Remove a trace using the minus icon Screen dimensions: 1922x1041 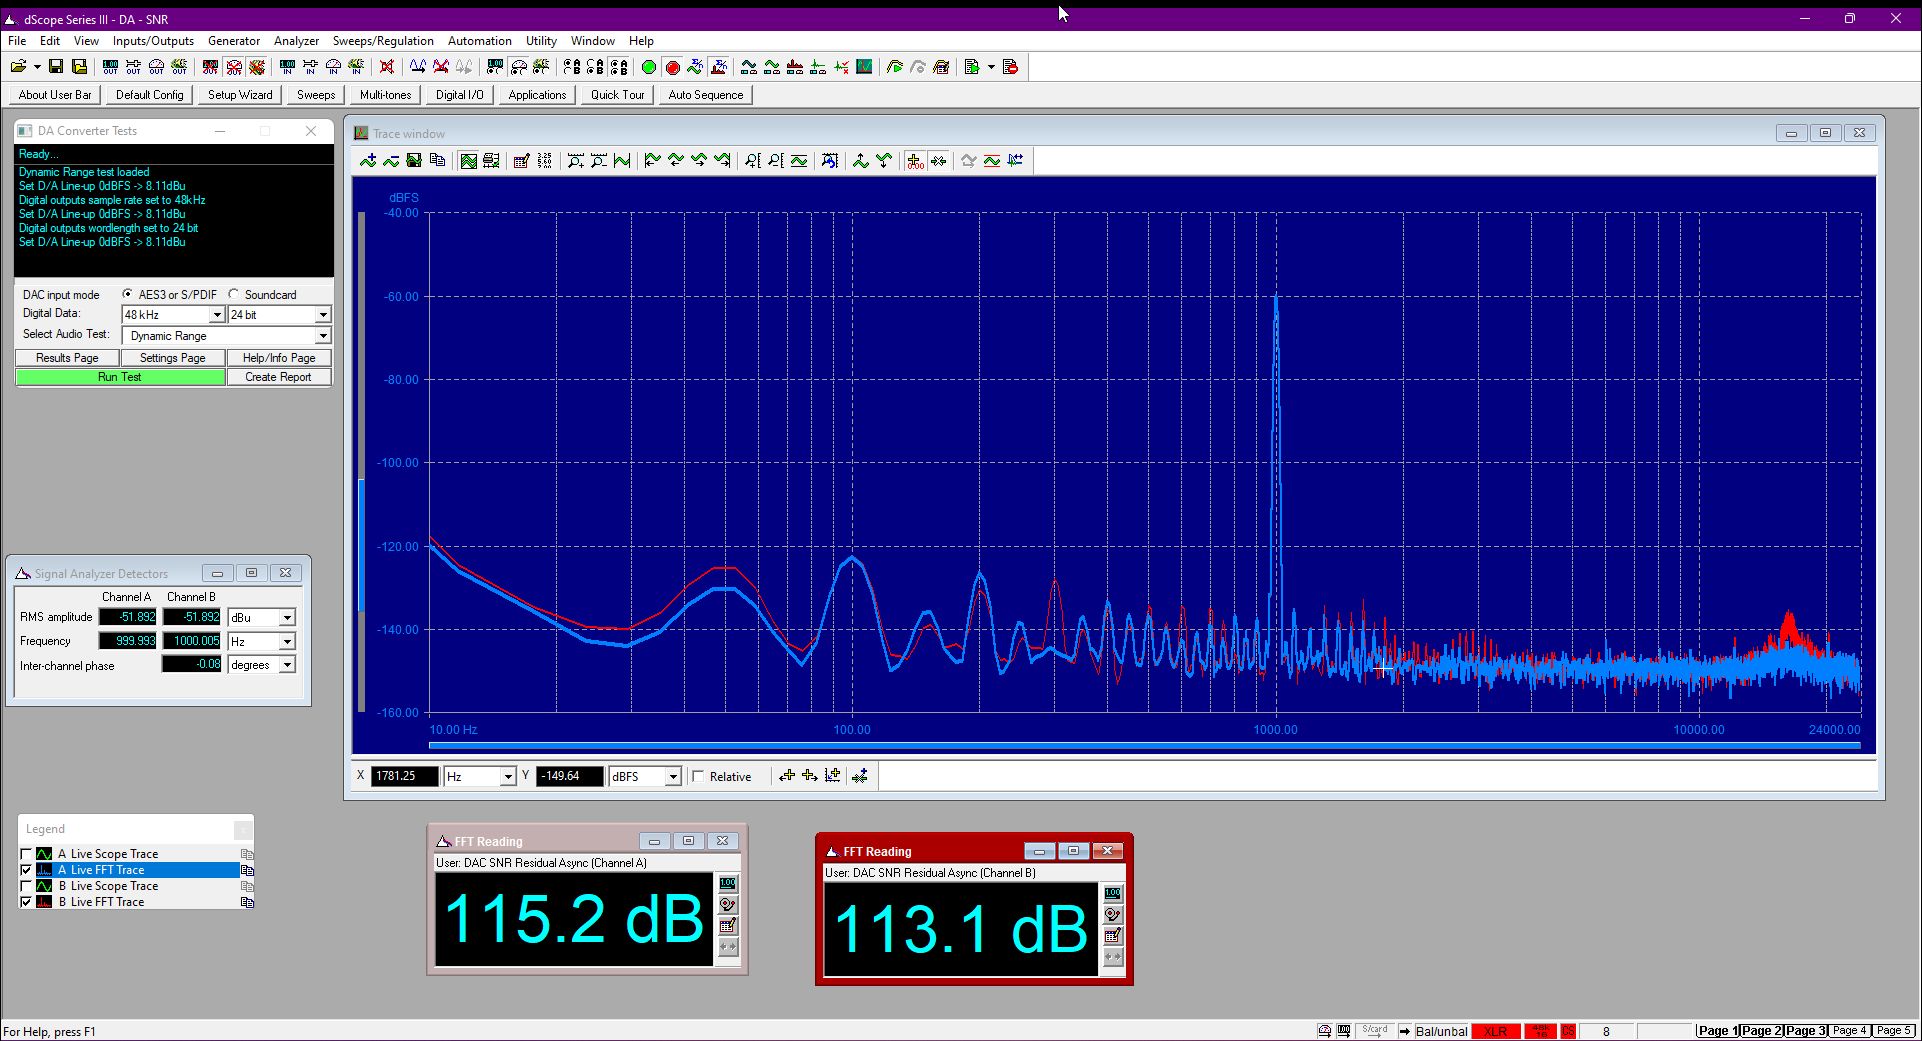click(x=391, y=161)
